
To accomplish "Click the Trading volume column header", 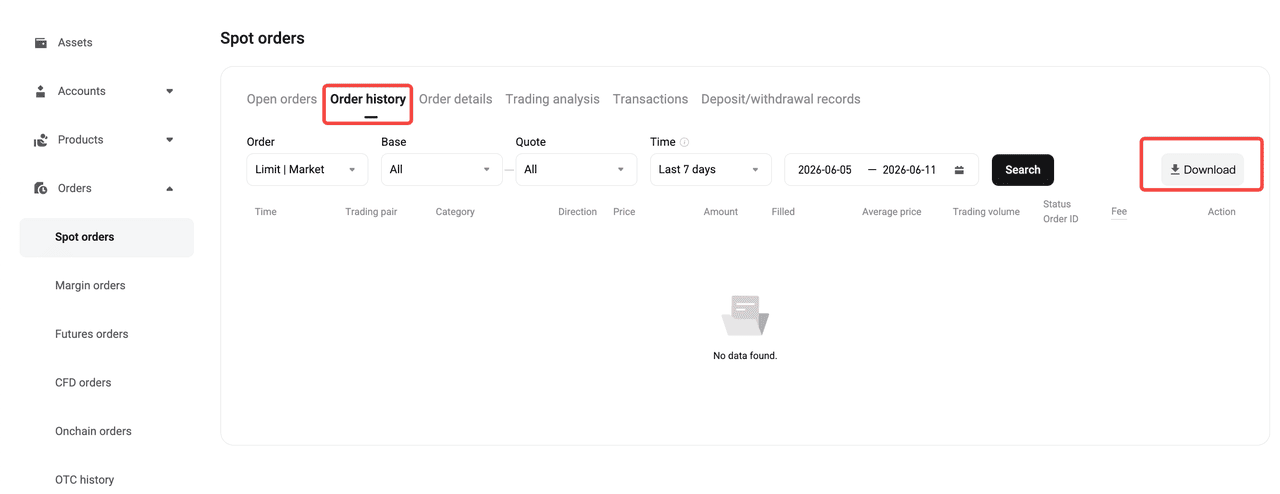I will 986,212.
